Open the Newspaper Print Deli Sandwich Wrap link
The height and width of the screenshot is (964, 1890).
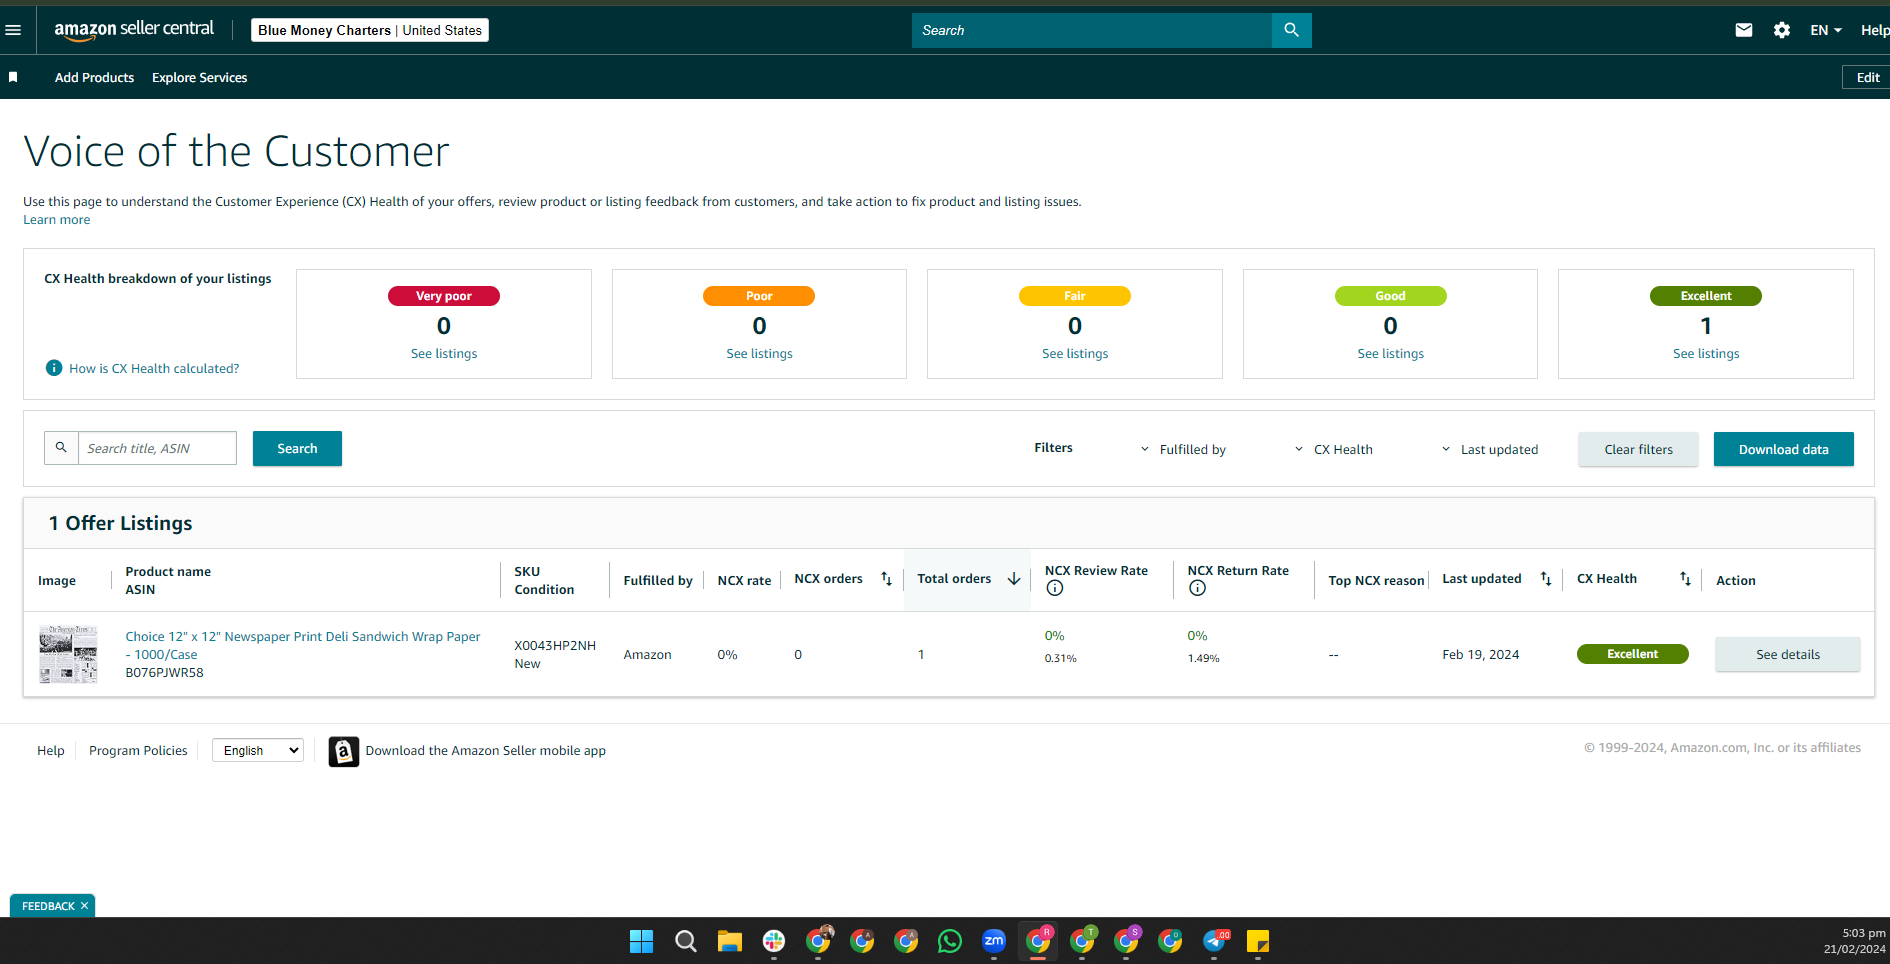coord(303,645)
